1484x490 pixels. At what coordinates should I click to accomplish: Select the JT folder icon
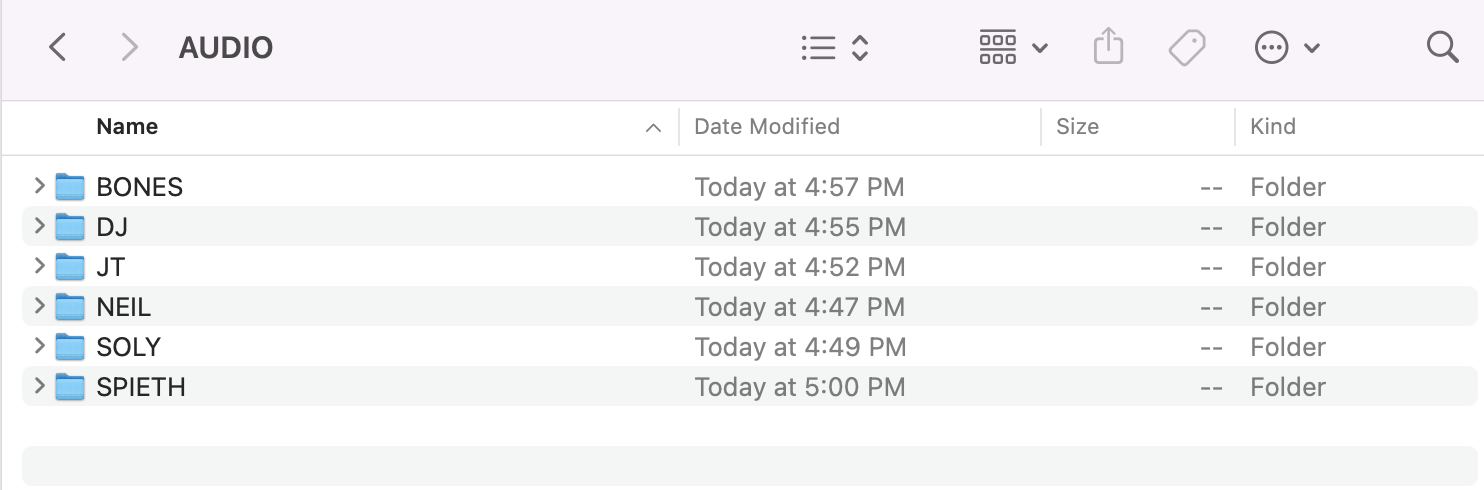(x=70, y=267)
